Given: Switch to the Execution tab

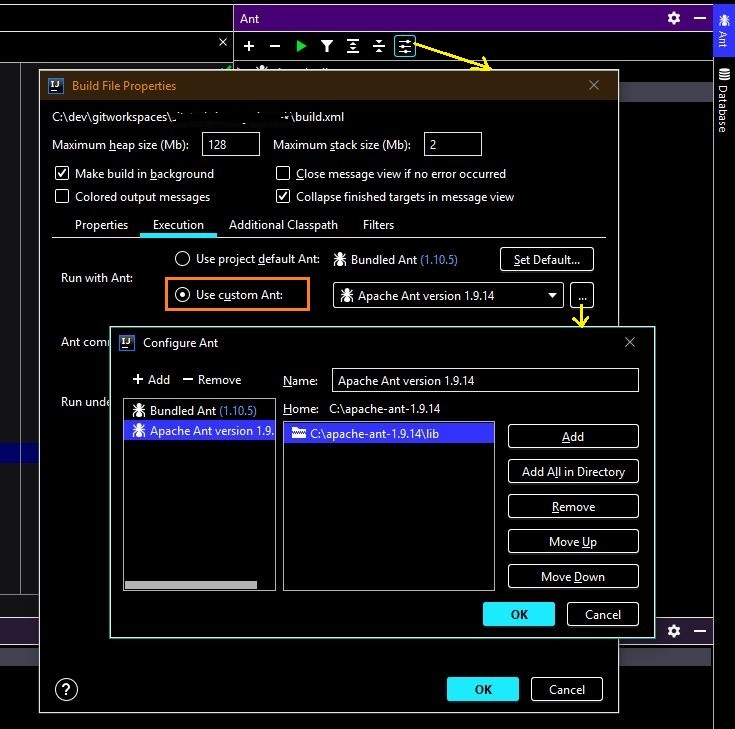Looking at the screenshot, I should pos(178,225).
